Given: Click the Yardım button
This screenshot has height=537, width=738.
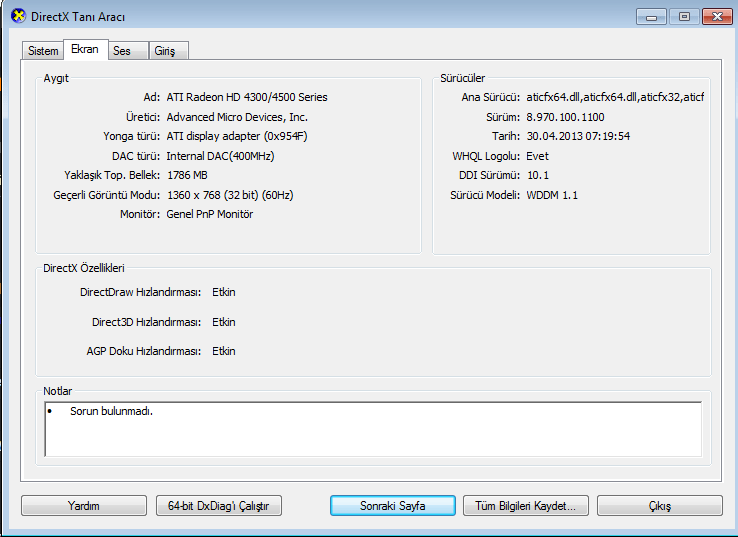Looking at the screenshot, I should (84, 505).
